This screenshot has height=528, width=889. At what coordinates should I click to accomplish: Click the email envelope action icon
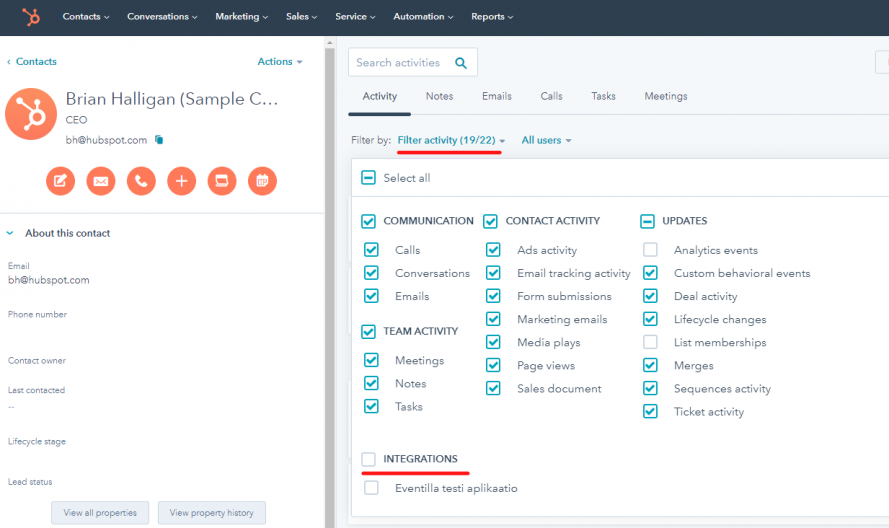pos(101,181)
